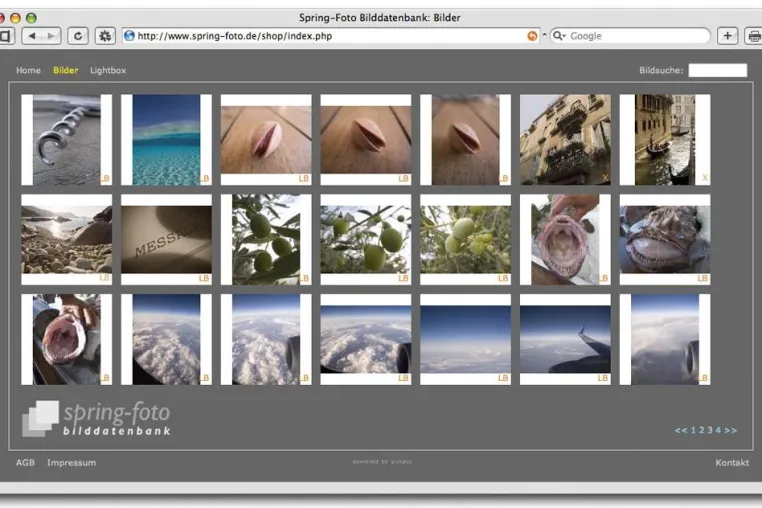Viewport: 762px width, 508px height.
Task: Select the Bilder menu item
Action: pyautogui.click(x=66, y=70)
